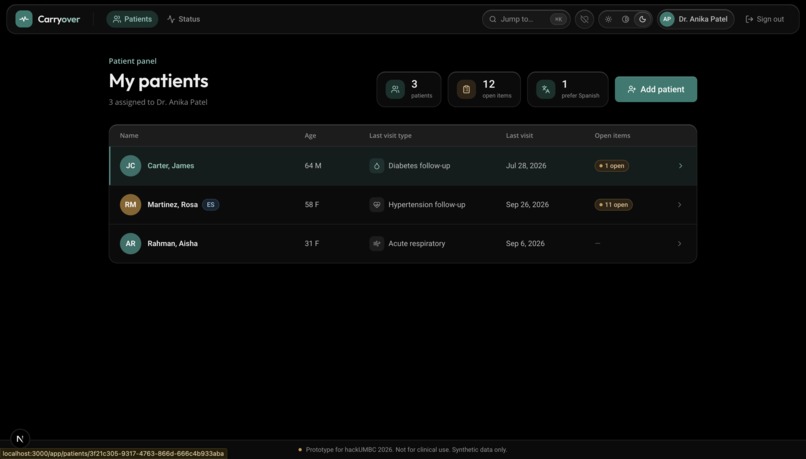Image resolution: width=806 pixels, height=459 pixels.
Task: Click the Age column header
Action: coord(310,136)
